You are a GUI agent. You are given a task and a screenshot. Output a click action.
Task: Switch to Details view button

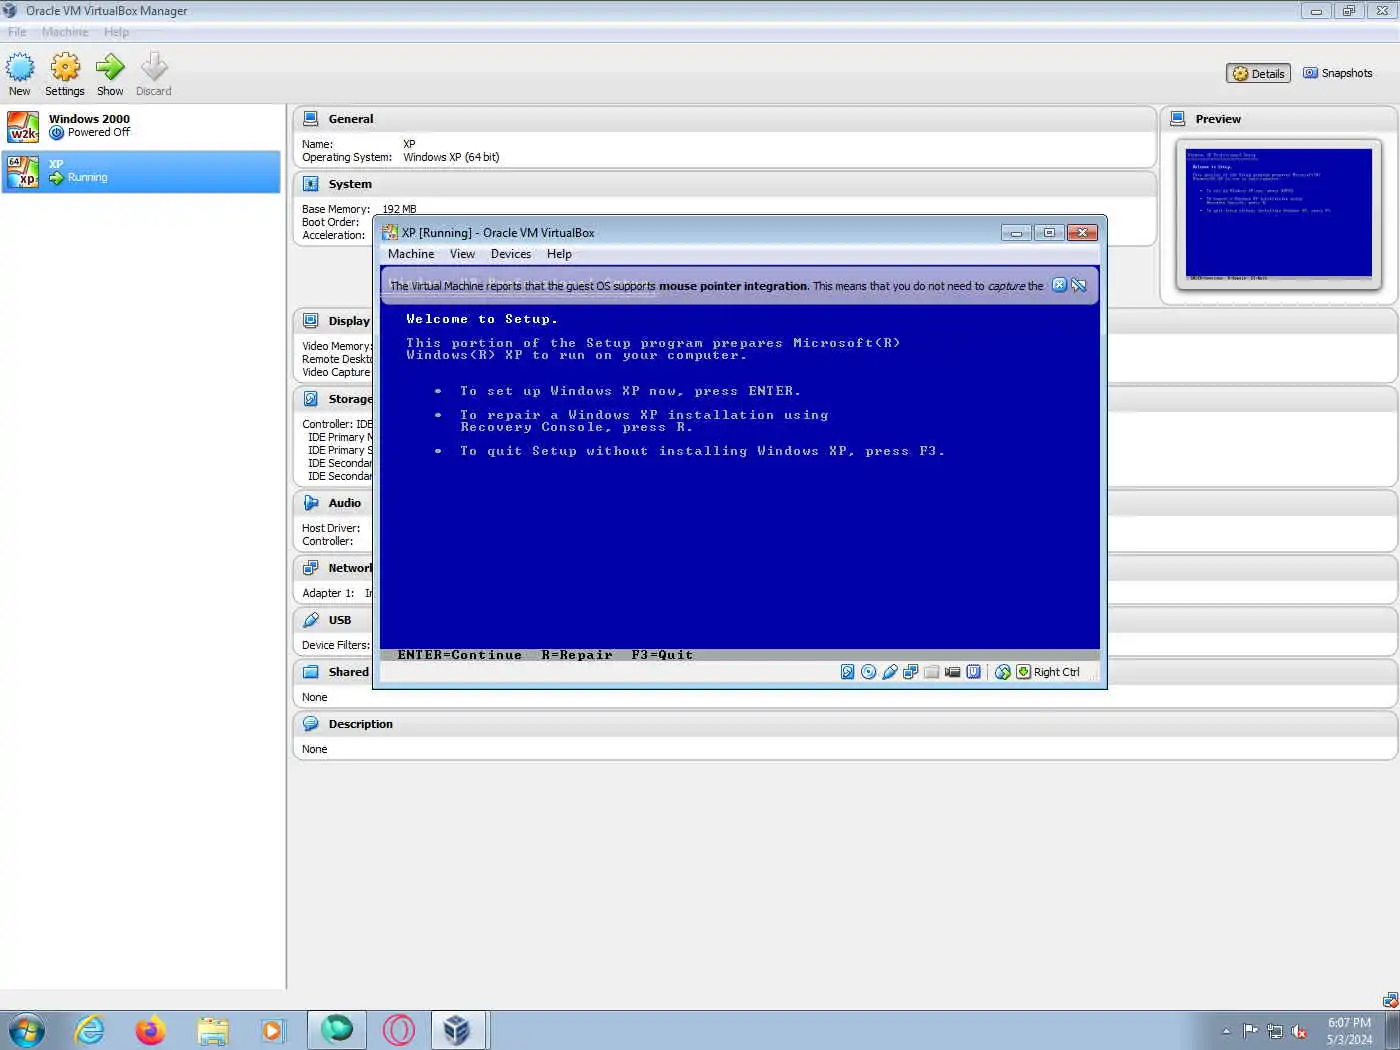[x=1258, y=73]
